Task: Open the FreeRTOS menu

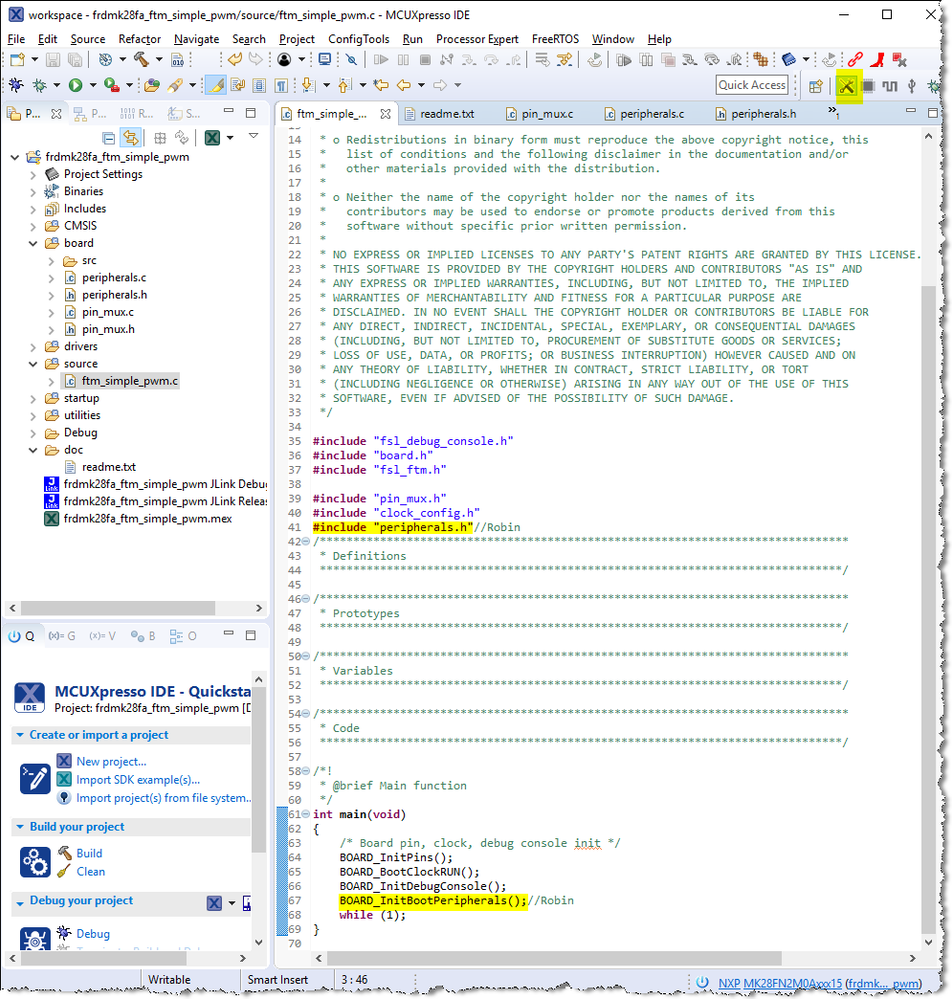Action: [x=555, y=39]
